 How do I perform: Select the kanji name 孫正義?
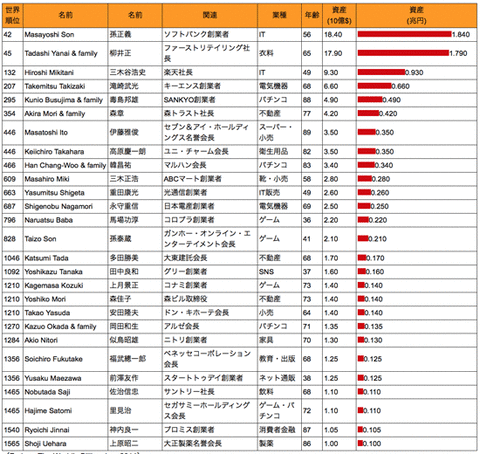(120, 35)
